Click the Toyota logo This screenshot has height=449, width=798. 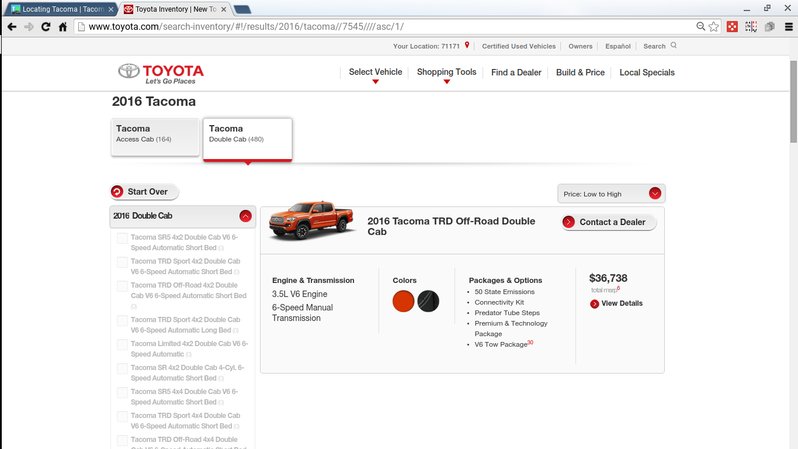coord(161,73)
